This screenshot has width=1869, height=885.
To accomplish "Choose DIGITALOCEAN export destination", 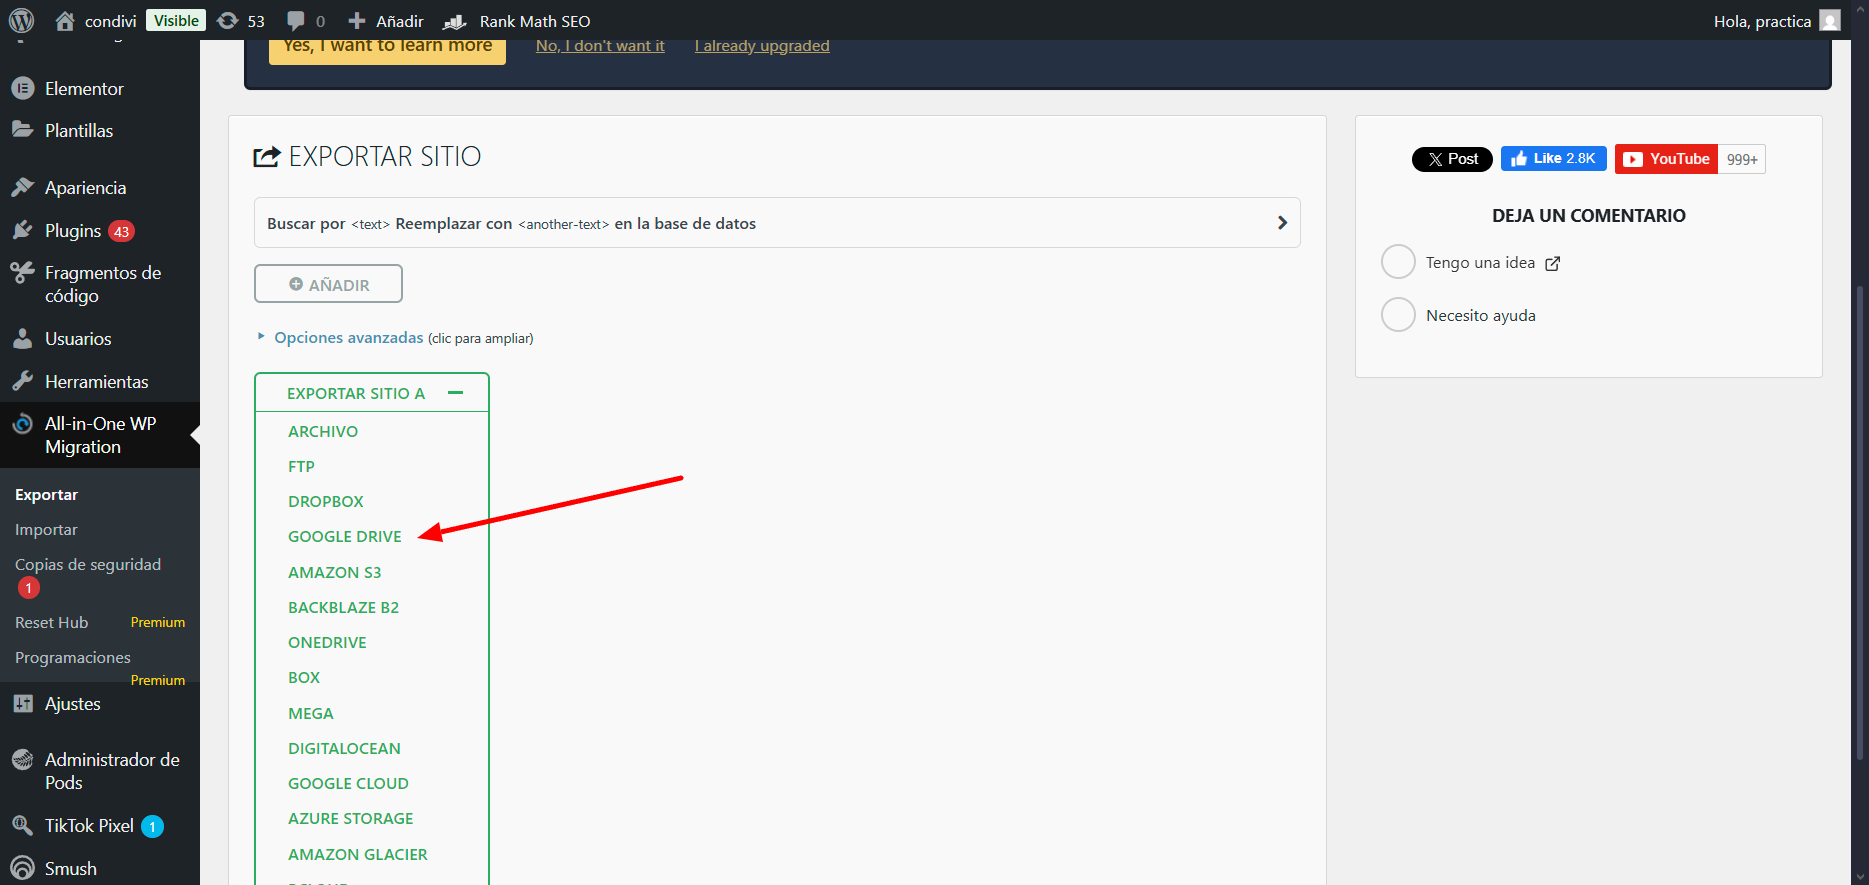I will [344, 748].
